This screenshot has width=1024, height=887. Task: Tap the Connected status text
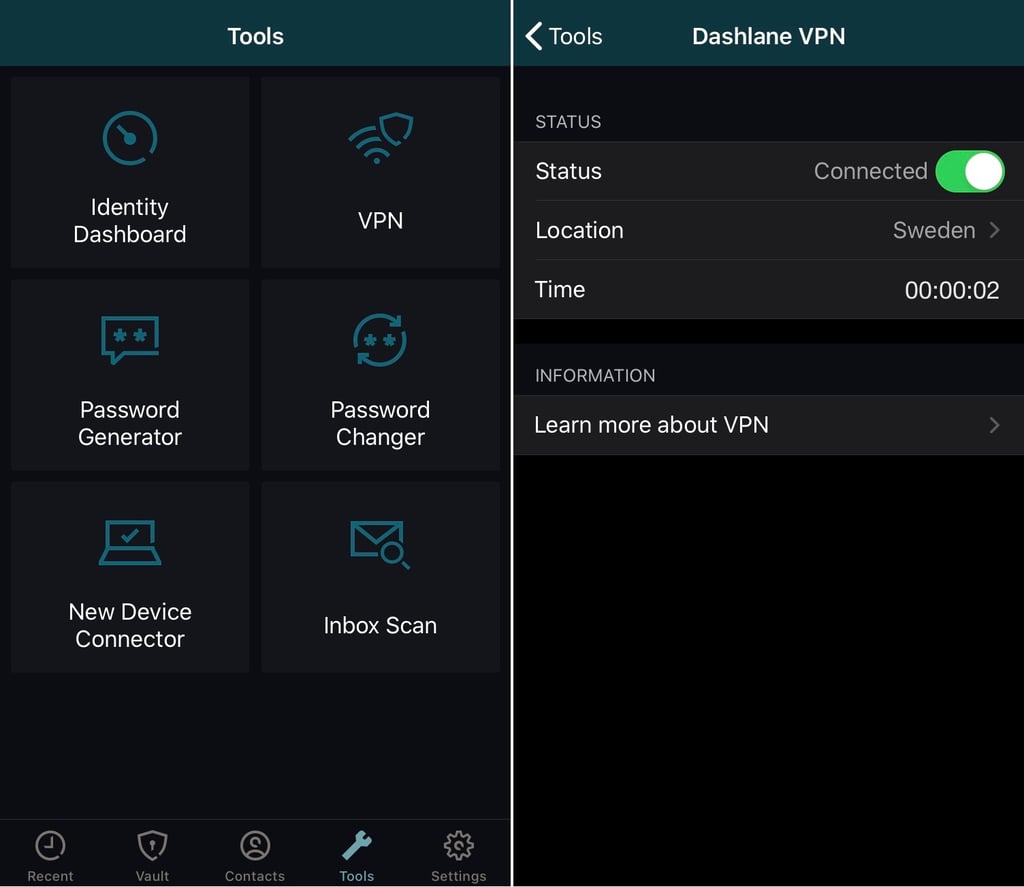(871, 171)
